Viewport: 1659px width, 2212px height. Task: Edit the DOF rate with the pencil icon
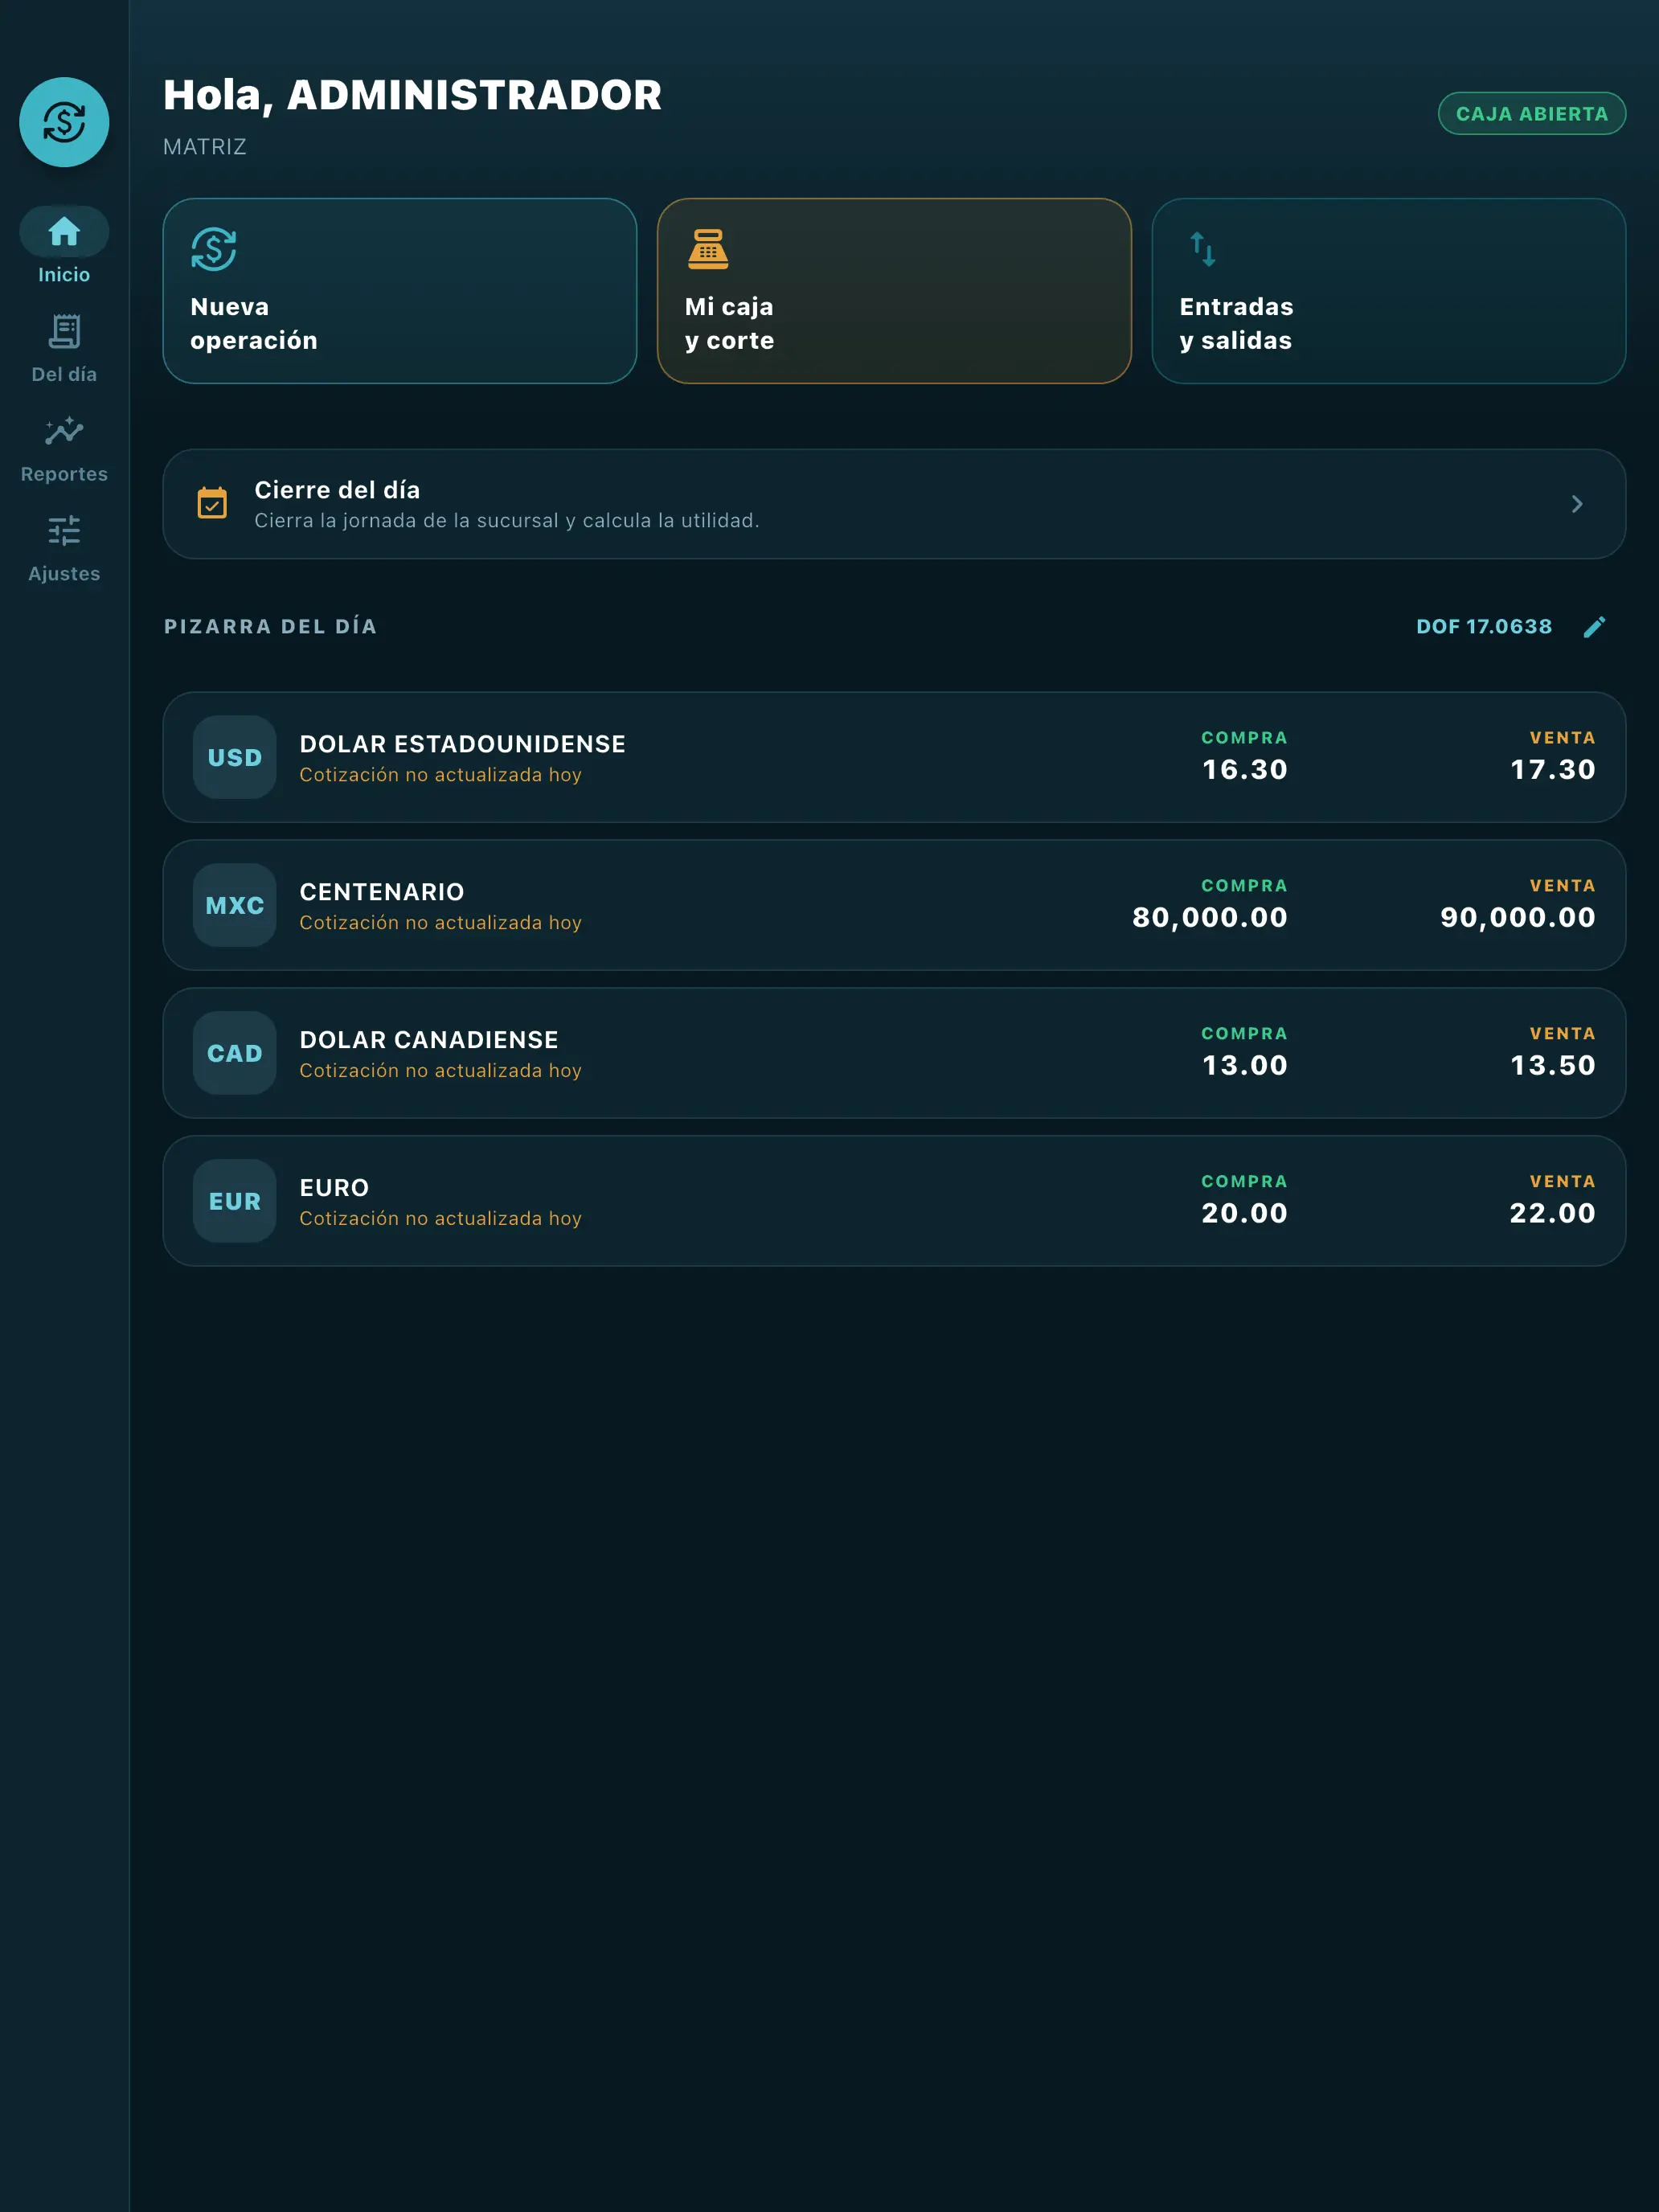[1594, 626]
